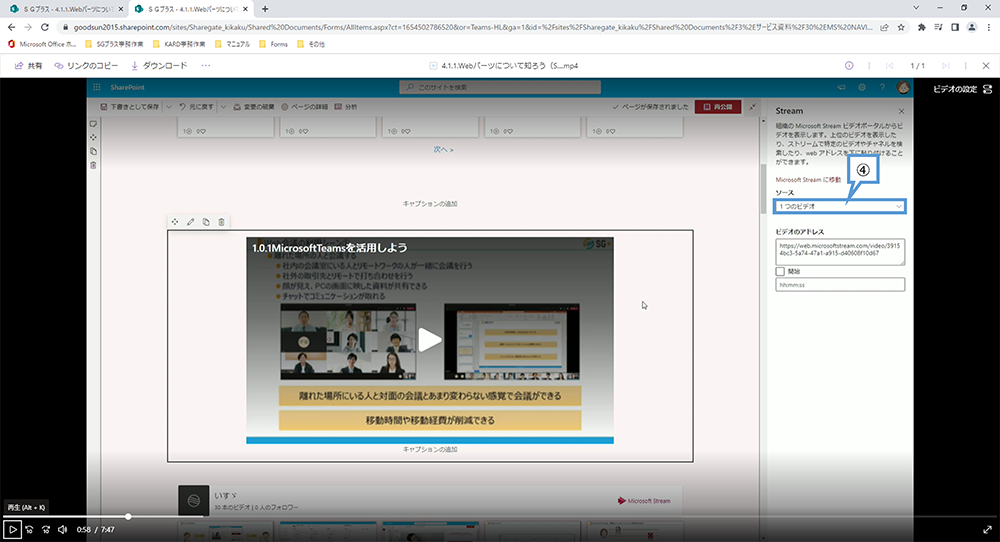Open a new browser tab
This screenshot has width=1000, height=542.
265,9
